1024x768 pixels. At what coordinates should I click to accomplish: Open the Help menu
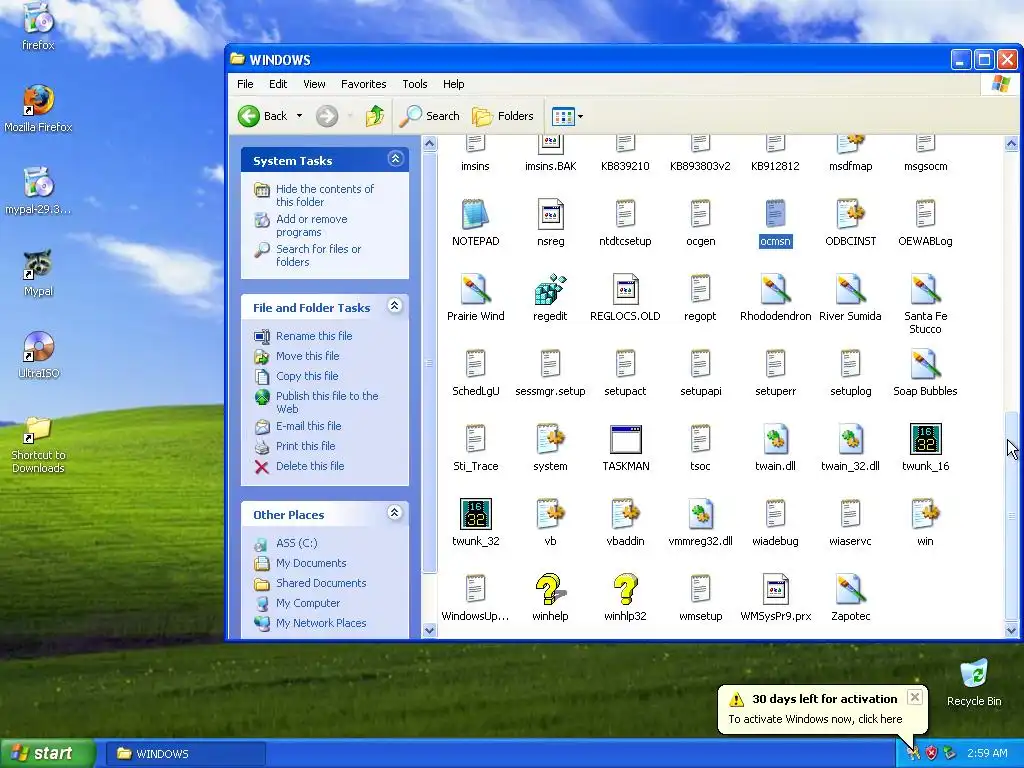pyautogui.click(x=453, y=84)
